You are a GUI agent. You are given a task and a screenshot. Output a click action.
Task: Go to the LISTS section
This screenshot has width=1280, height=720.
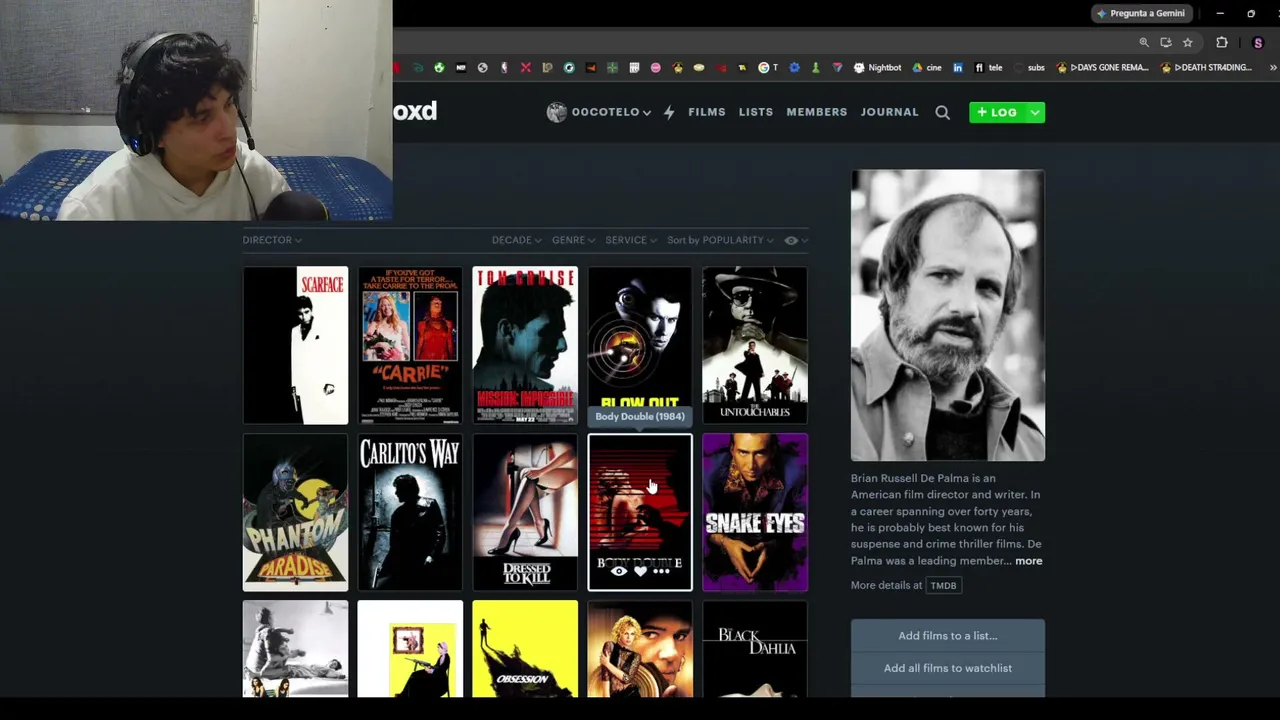[756, 112]
